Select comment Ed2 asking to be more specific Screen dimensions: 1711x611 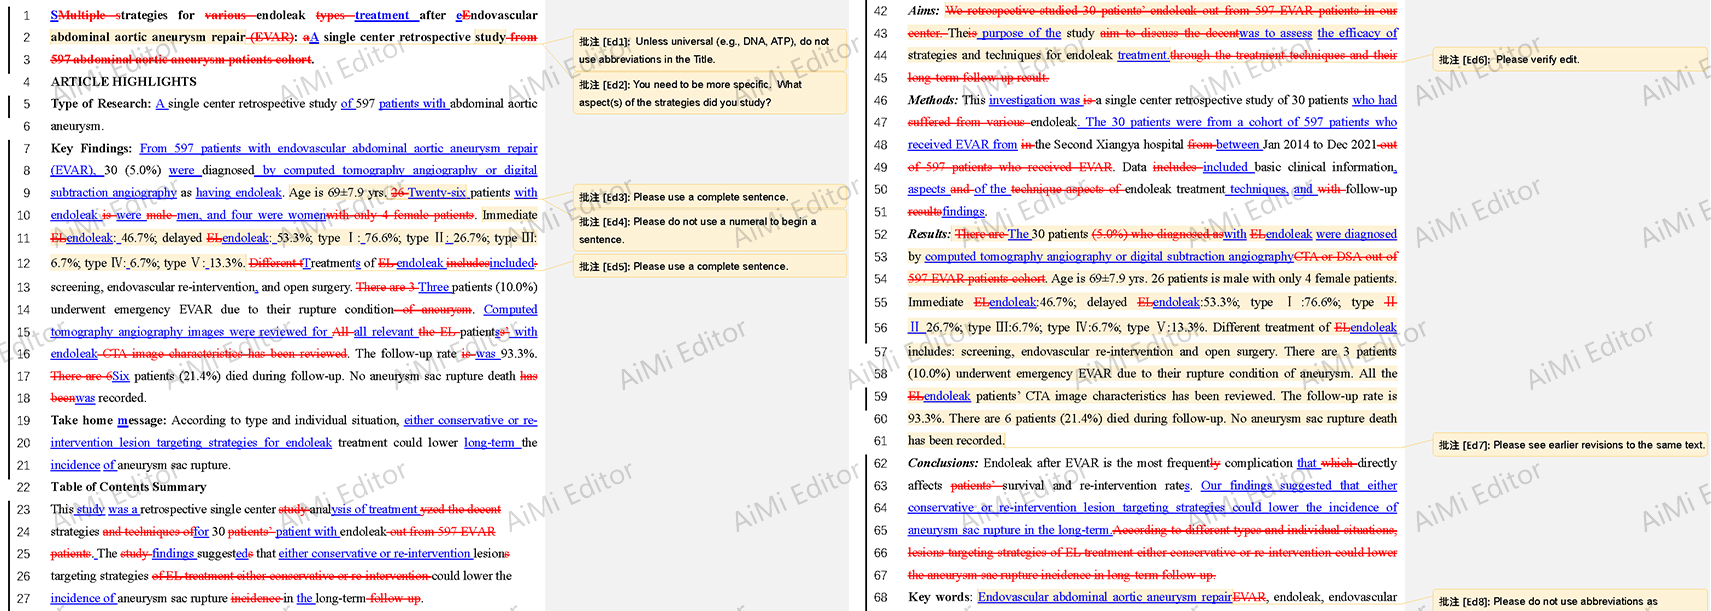709,93
